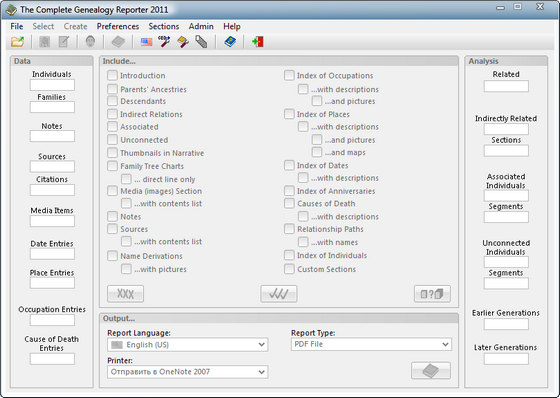Screen dimensions: 560x398
Task: Check Index of Places checkbox
Action: (x=289, y=114)
